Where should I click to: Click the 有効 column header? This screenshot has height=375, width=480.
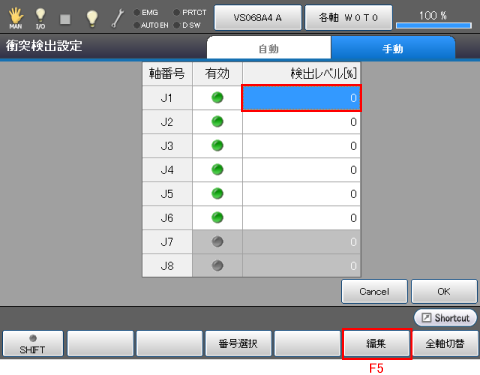pyautogui.click(x=217, y=73)
